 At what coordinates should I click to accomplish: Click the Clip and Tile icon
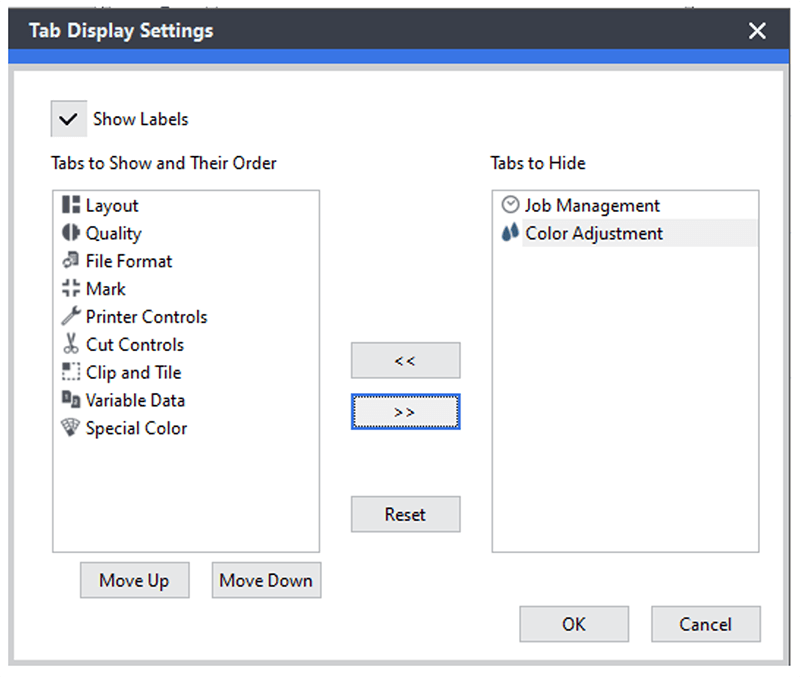pyautogui.click(x=70, y=372)
